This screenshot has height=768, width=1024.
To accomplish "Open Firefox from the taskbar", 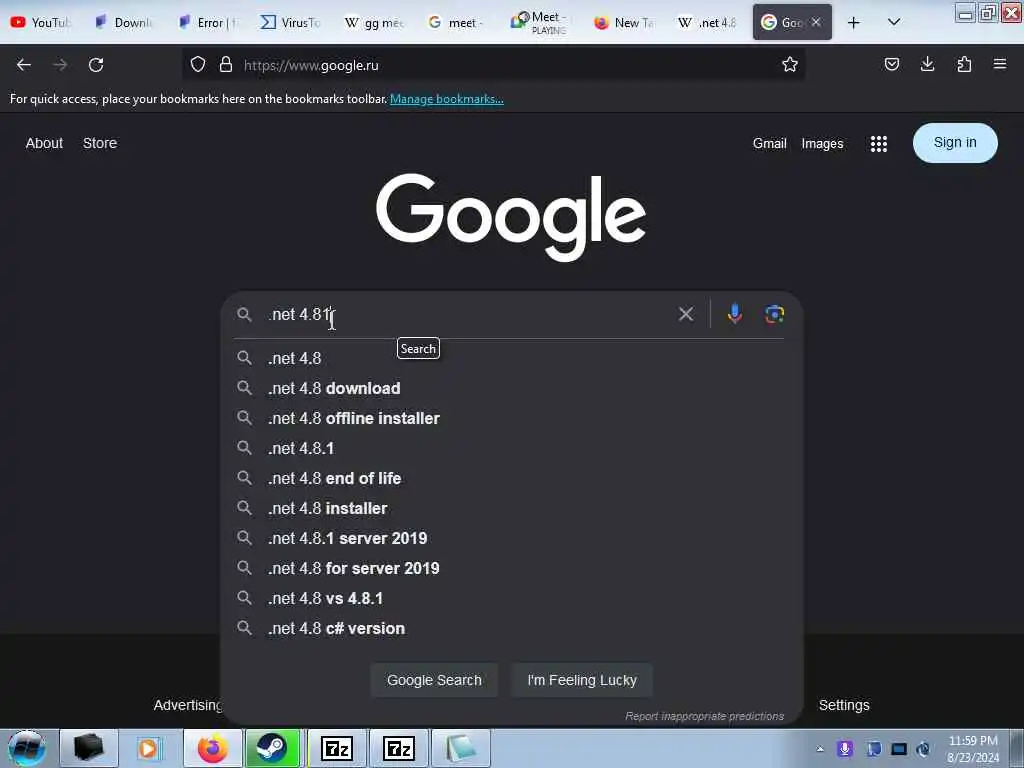I will (213, 748).
